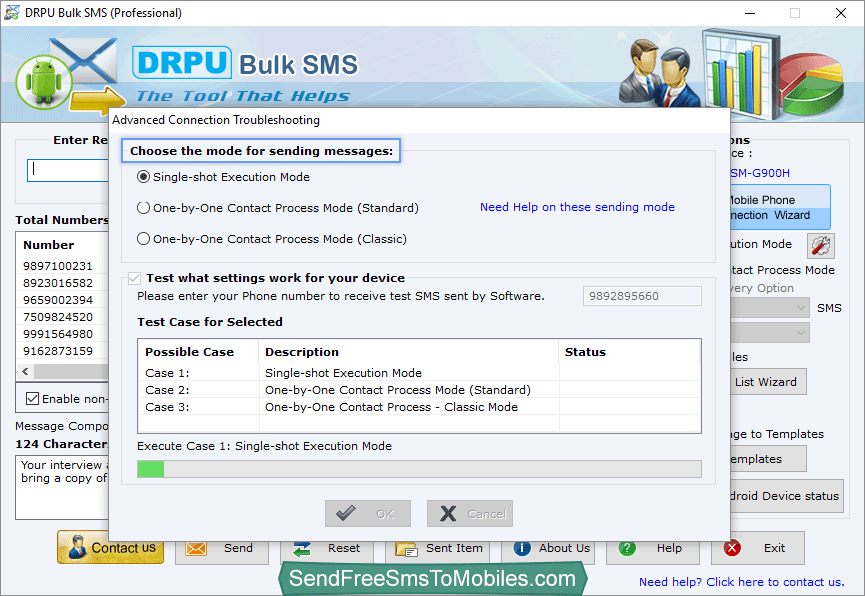
Task: Click the OK button in dialog
Action: tap(368, 514)
